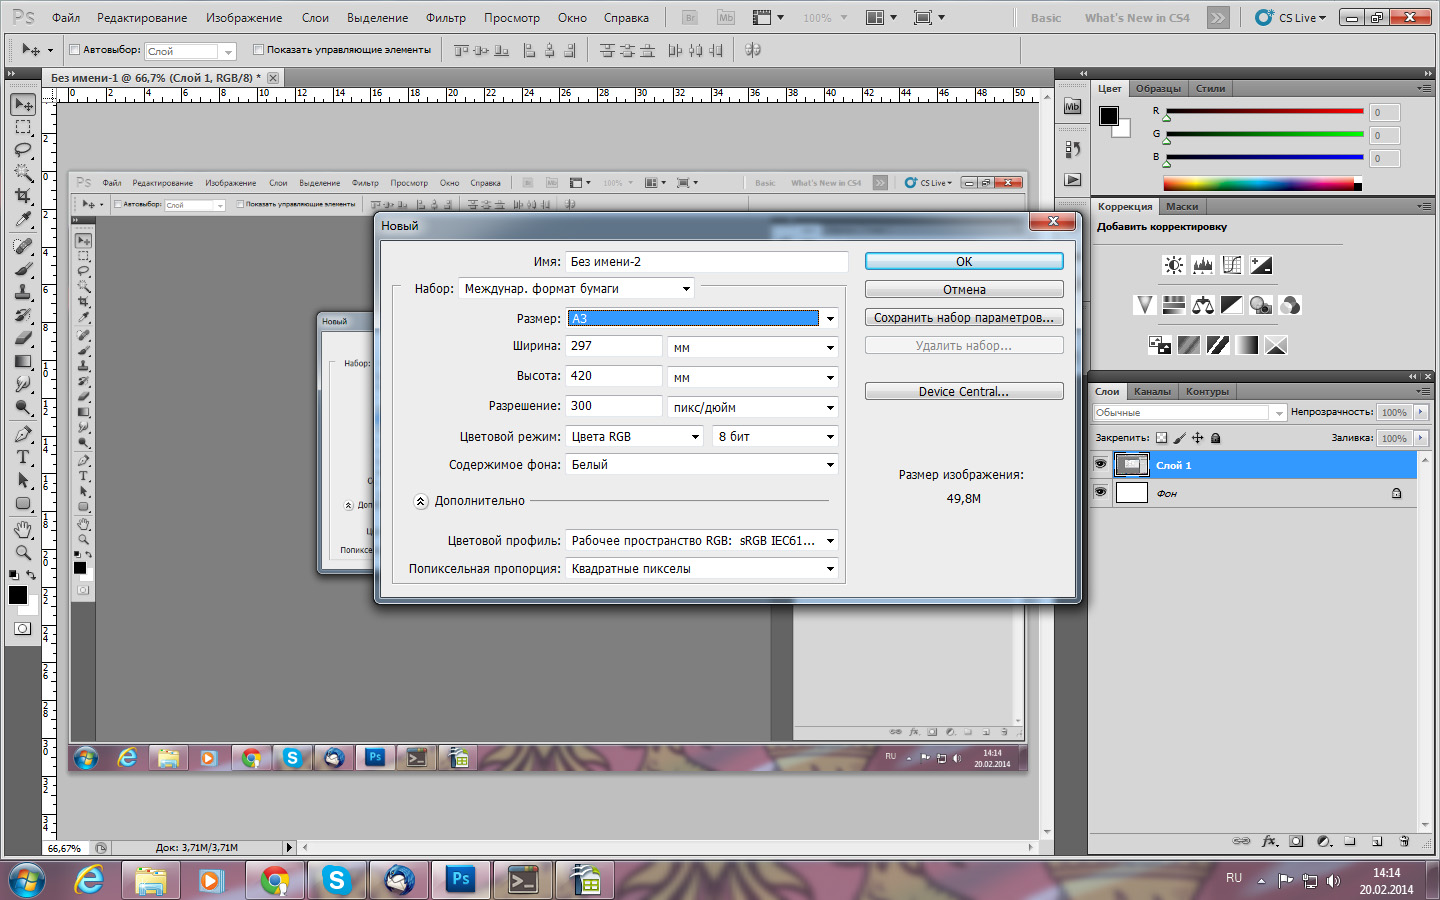Click the Отмена button
This screenshot has width=1440, height=900.
[964, 289]
